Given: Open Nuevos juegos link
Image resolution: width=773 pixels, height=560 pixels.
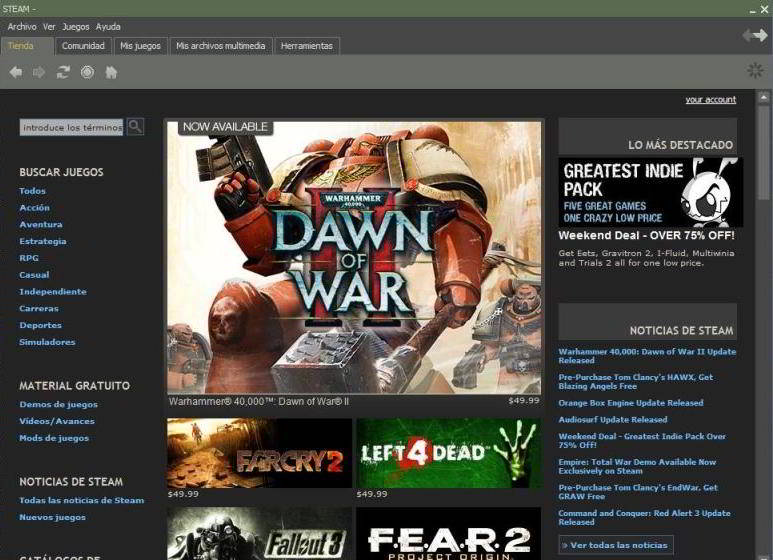Looking at the screenshot, I should [52, 517].
